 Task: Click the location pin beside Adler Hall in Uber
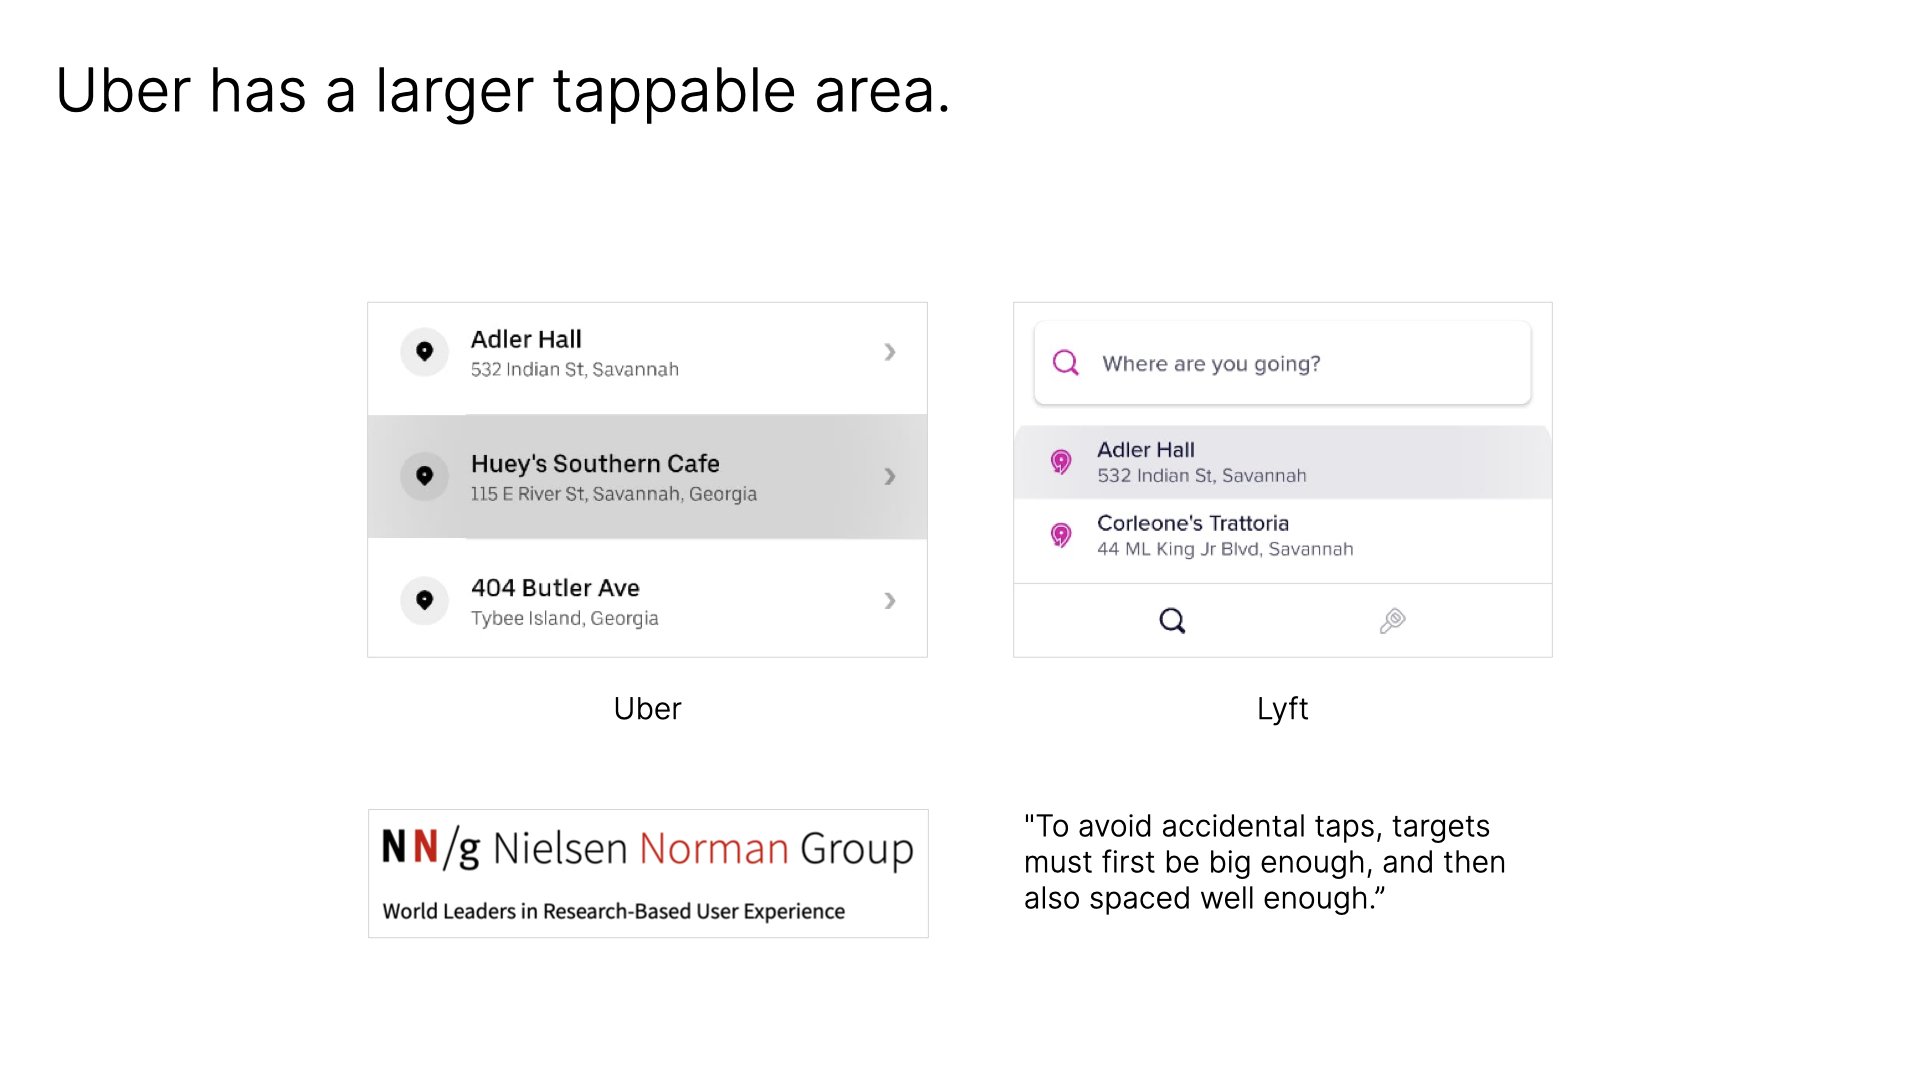[424, 352]
